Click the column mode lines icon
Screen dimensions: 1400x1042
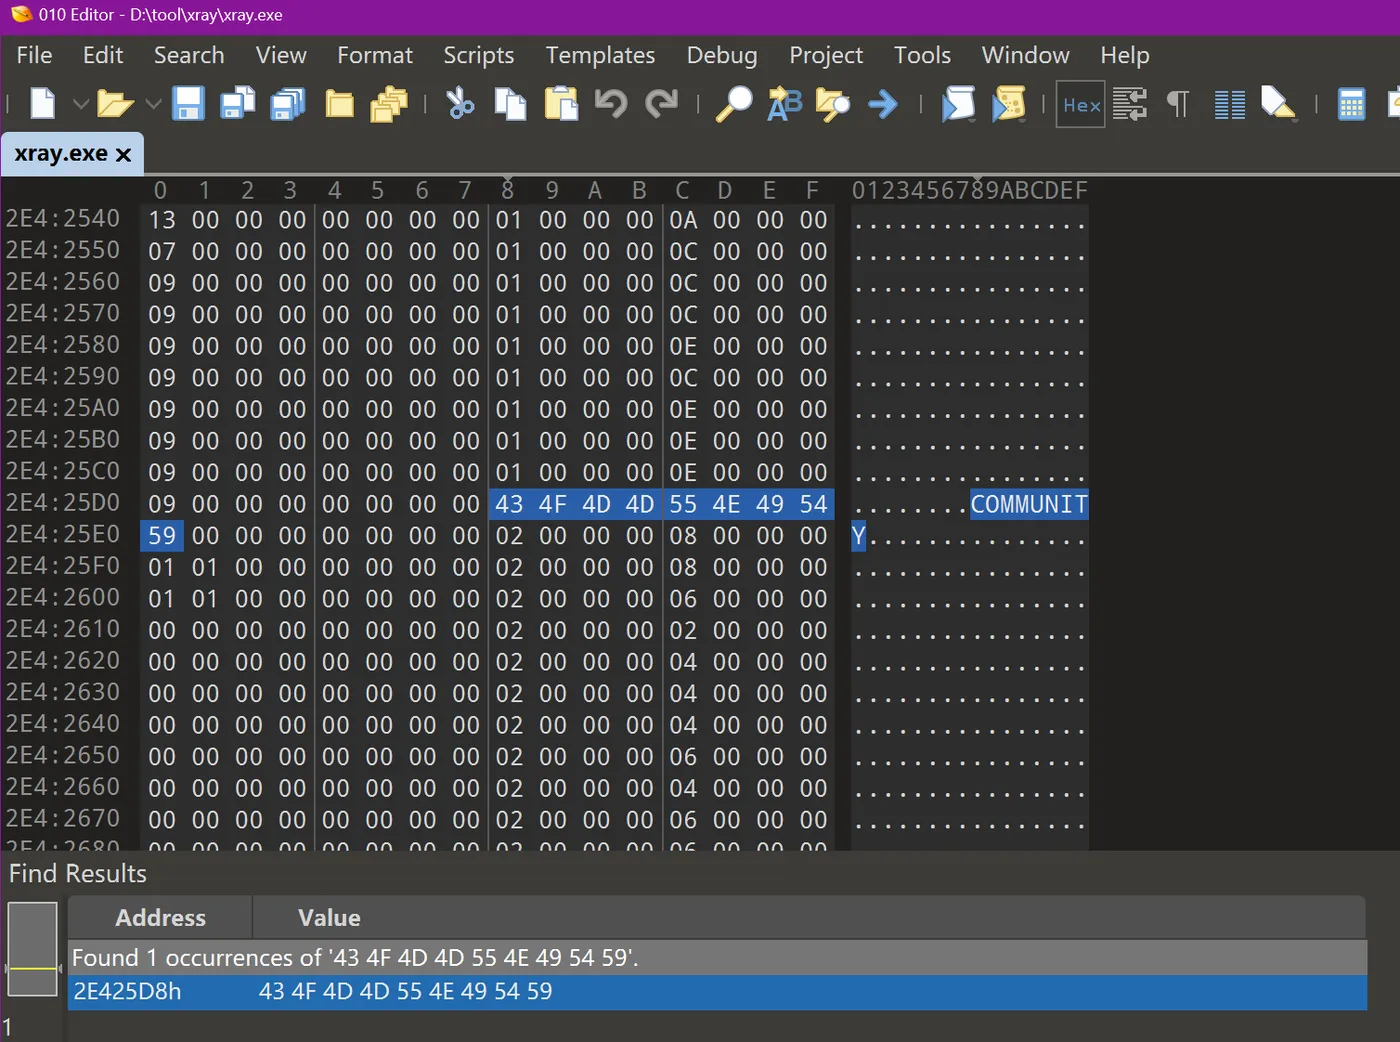pyautogui.click(x=1230, y=104)
